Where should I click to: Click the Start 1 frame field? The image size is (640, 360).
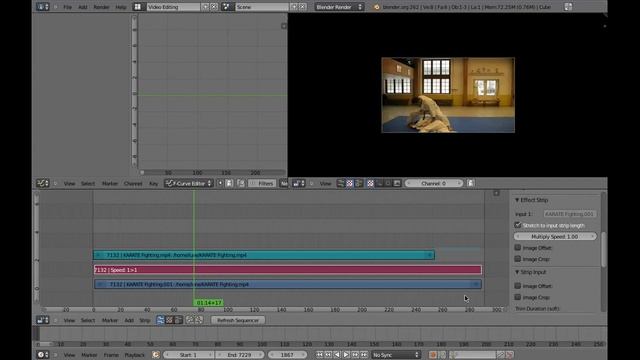coord(188,355)
